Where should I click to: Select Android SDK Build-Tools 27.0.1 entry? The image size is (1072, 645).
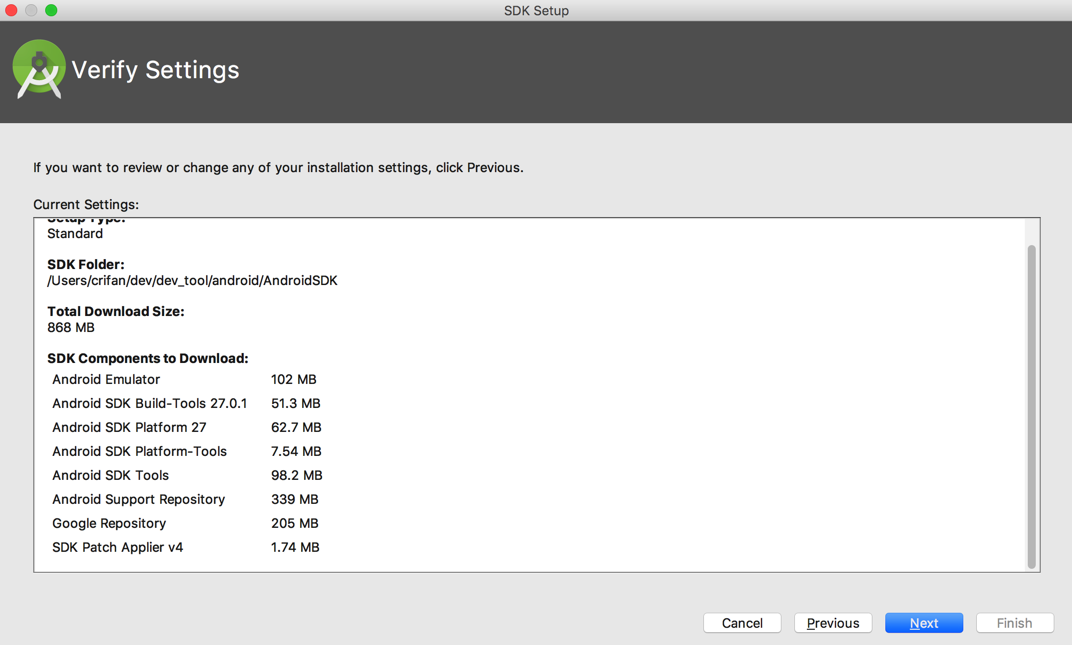click(149, 404)
